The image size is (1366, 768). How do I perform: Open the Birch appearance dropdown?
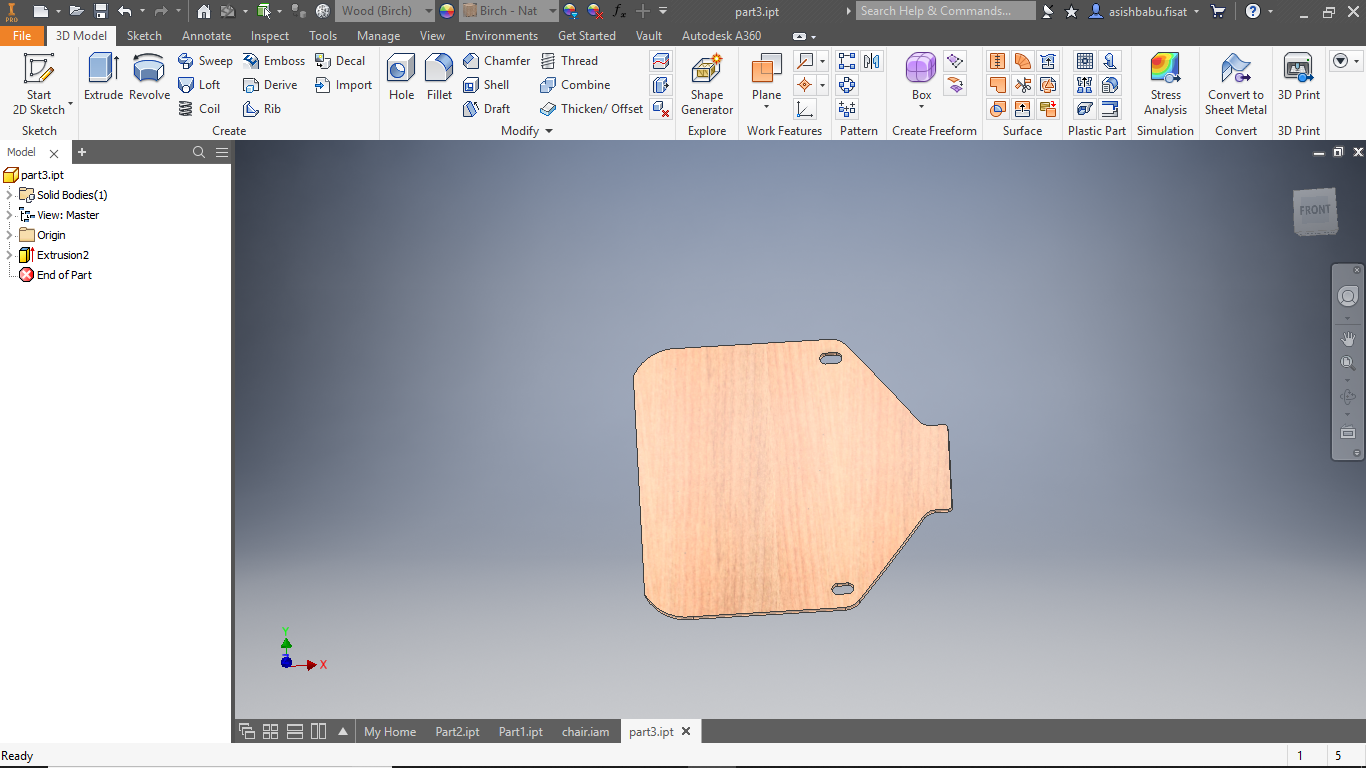pyautogui.click(x=552, y=11)
